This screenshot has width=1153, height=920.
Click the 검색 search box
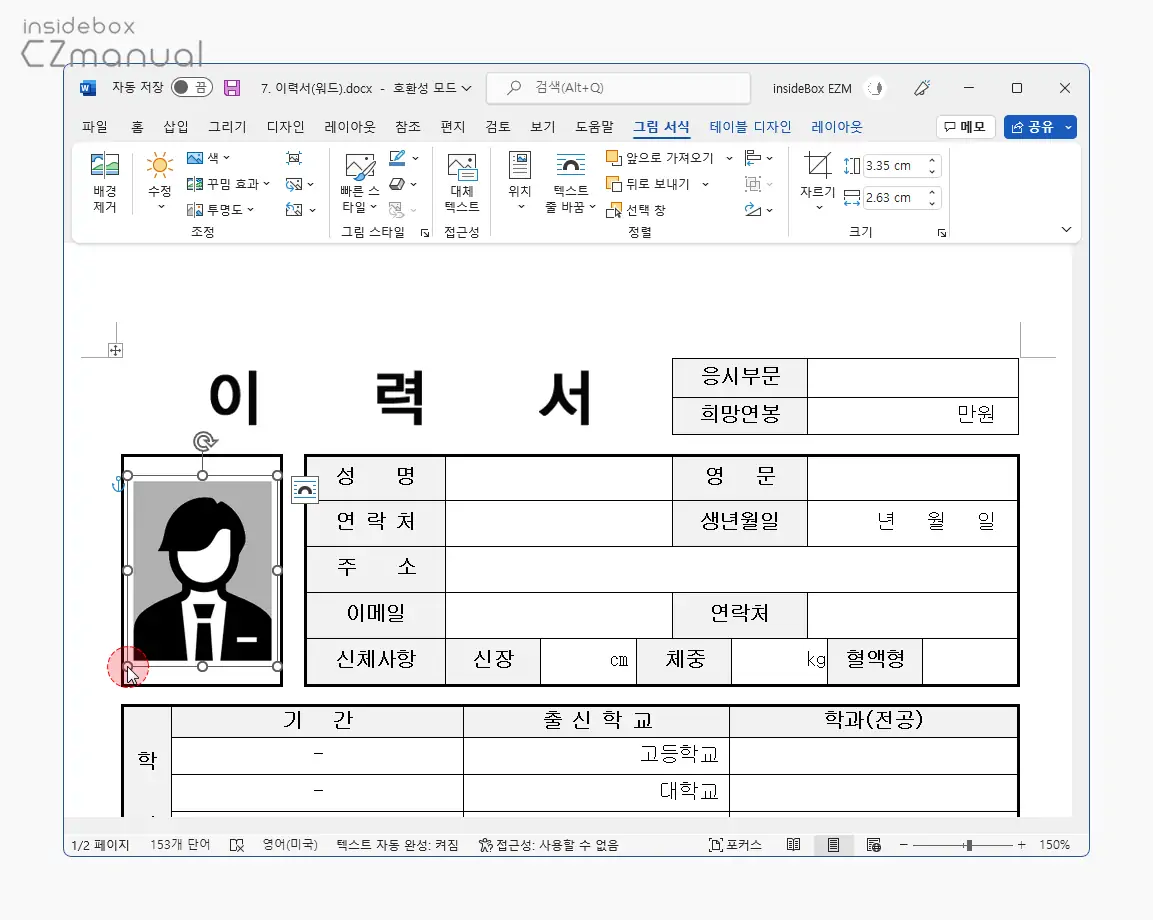point(618,88)
